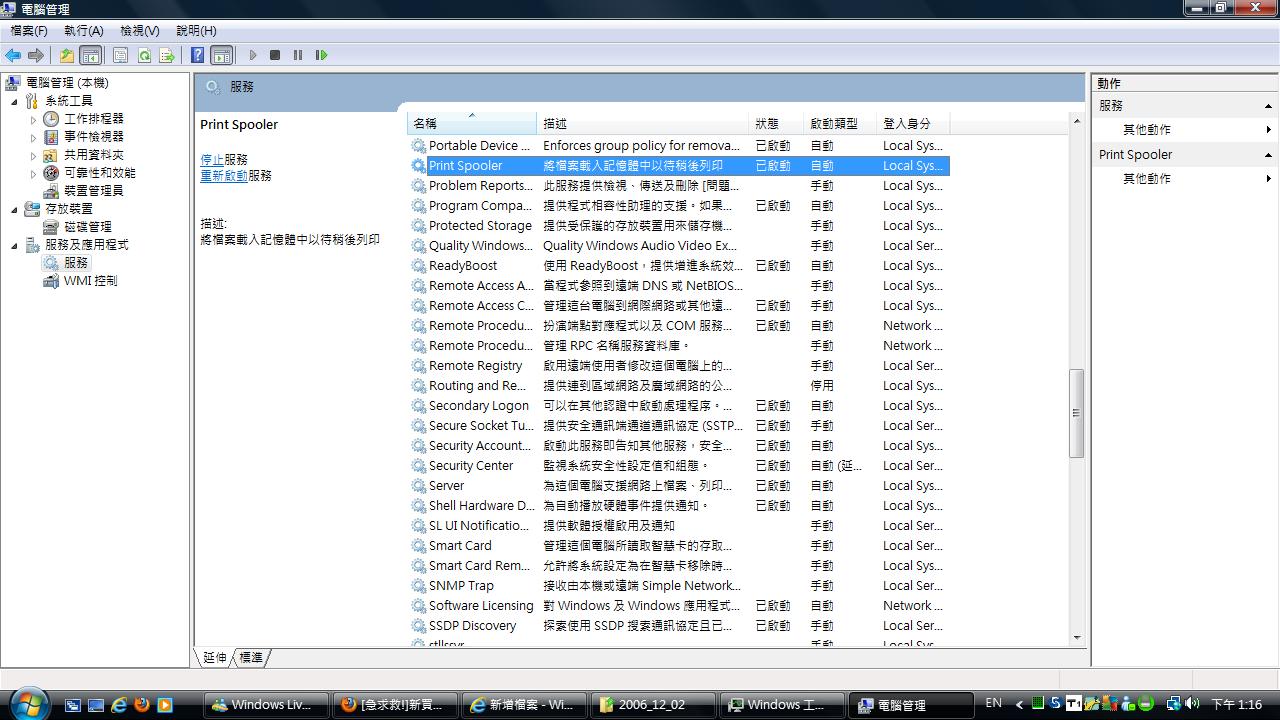The height and width of the screenshot is (720, 1280).
Task: Click the Back arrow in toolbar
Action: pyautogui.click(x=13, y=56)
